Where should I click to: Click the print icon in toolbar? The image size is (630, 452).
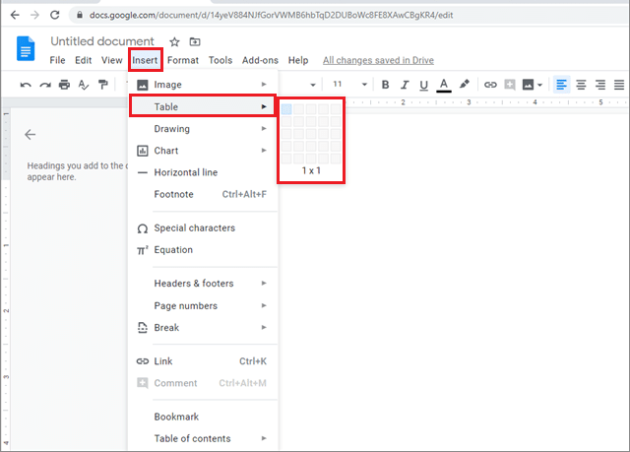tap(64, 85)
